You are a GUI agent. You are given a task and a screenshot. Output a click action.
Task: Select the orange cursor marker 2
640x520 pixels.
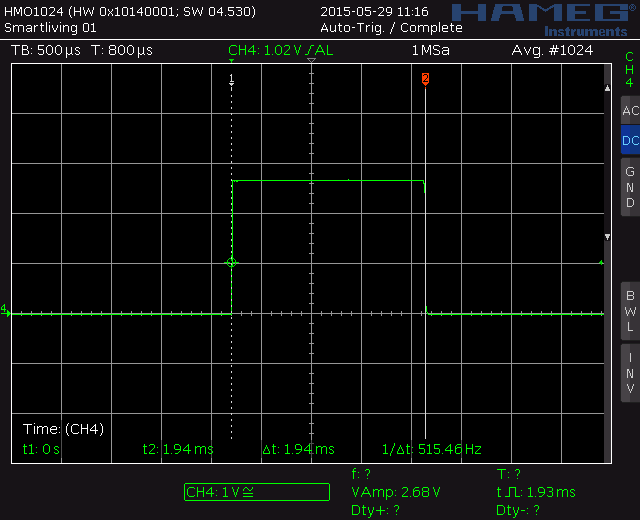pyautogui.click(x=425, y=78)
